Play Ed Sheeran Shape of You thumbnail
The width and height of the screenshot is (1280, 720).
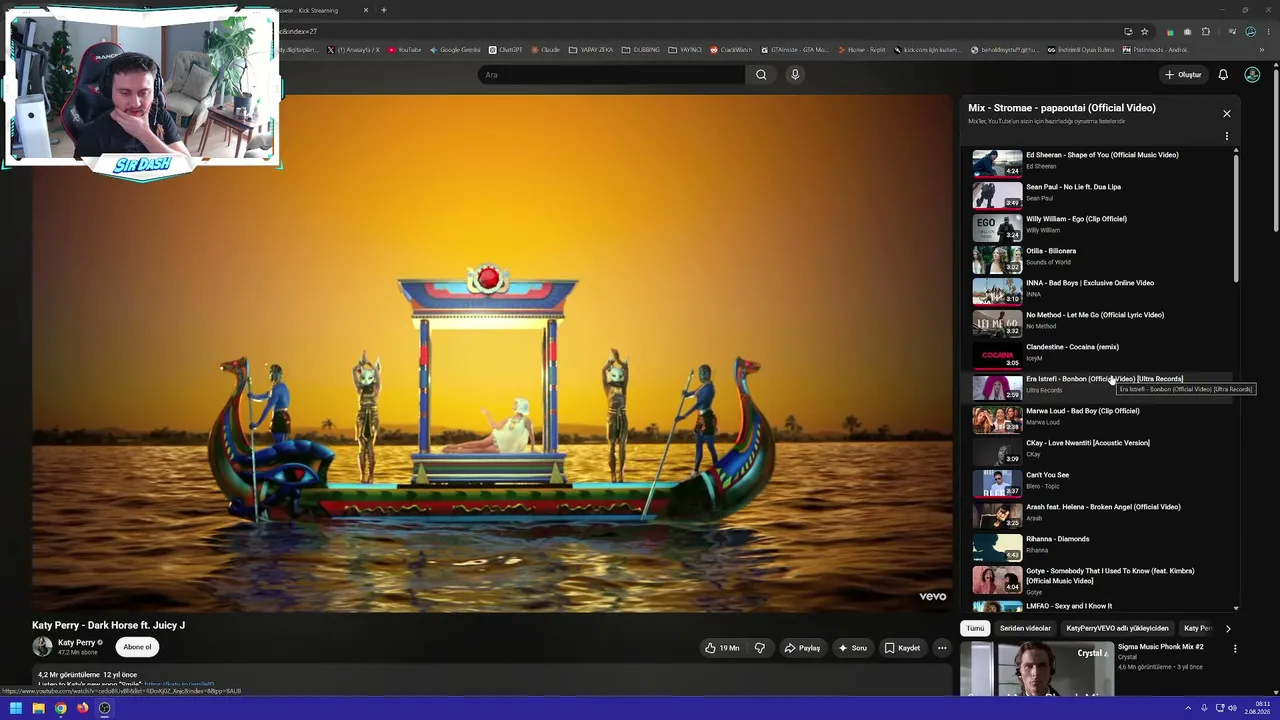coord(997,163)
